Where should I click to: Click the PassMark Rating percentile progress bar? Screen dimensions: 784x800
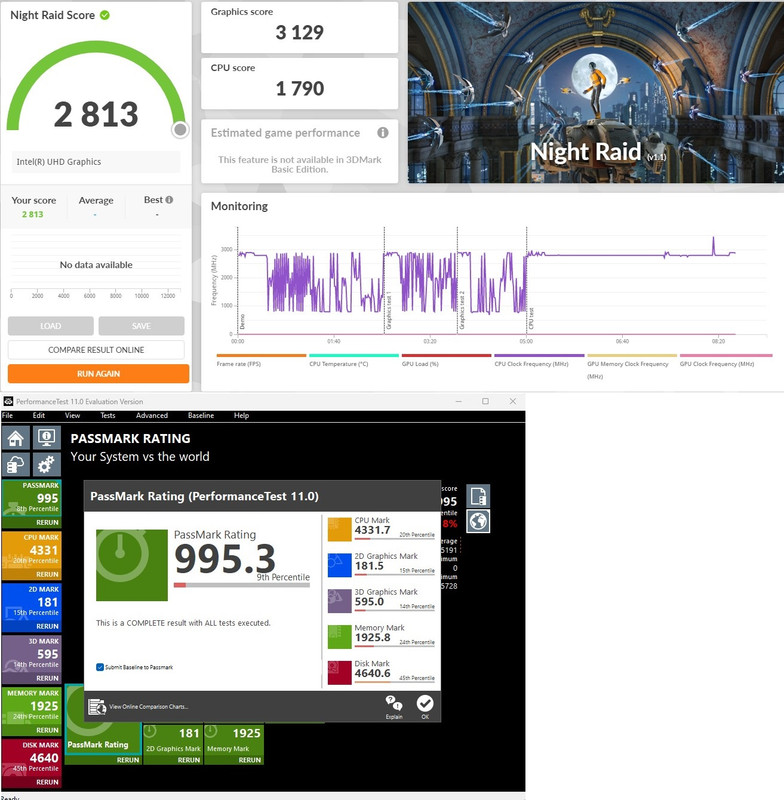coord(242,585)
